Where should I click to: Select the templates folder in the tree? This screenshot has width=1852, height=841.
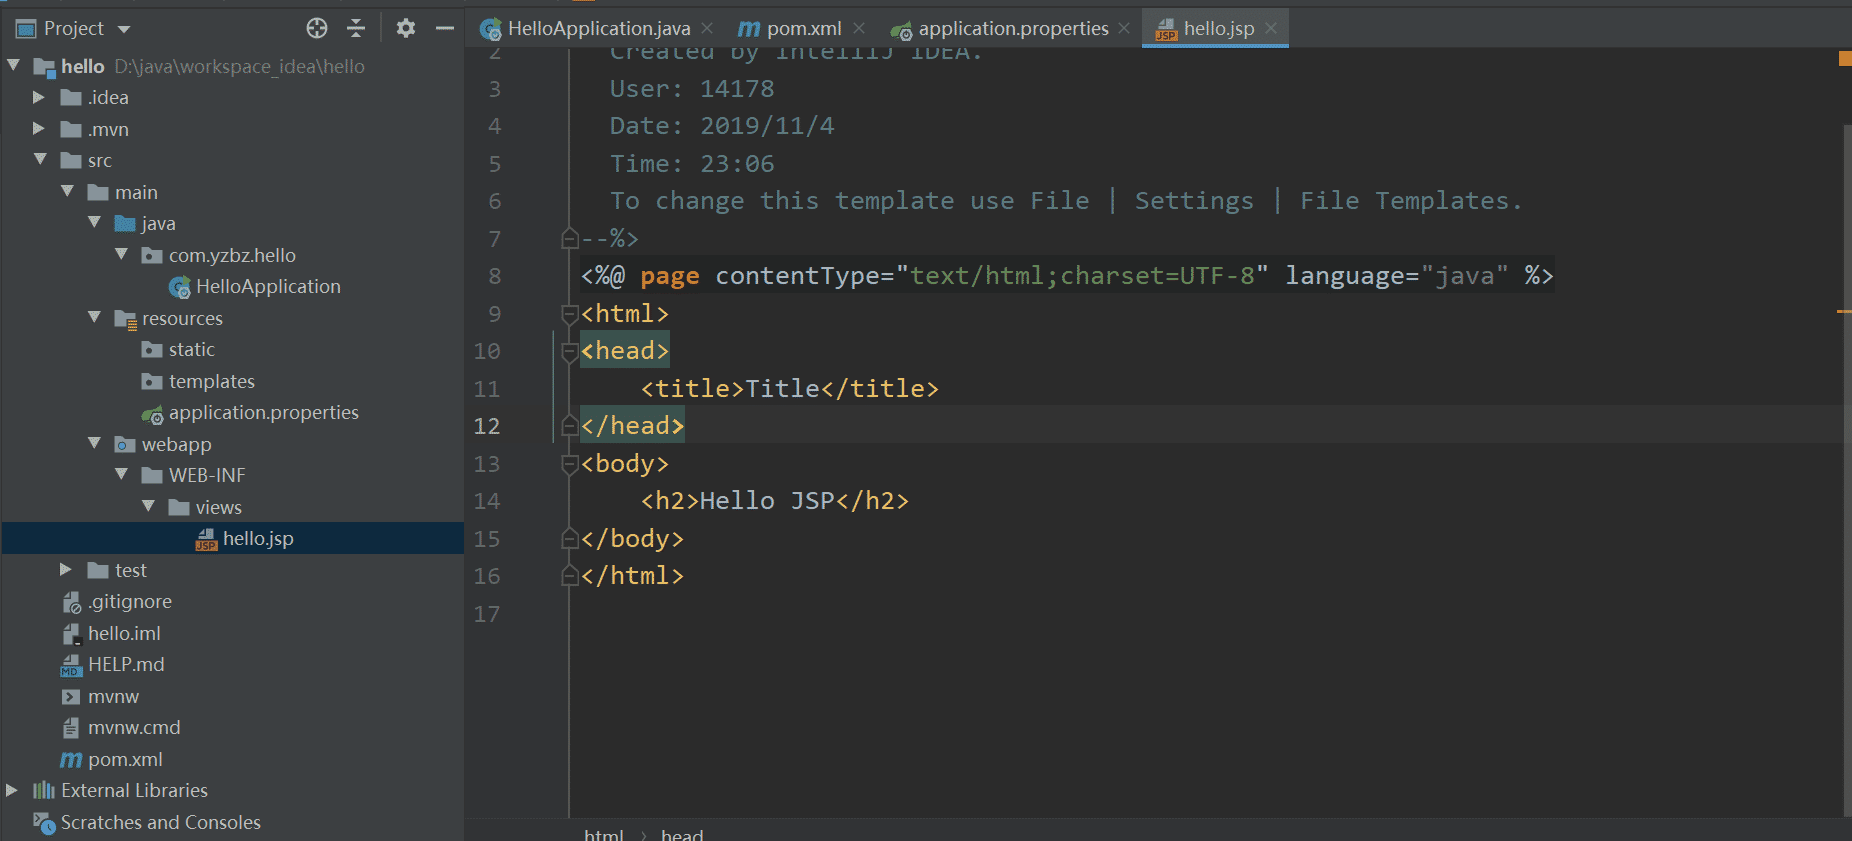click(x=211, y=381)
